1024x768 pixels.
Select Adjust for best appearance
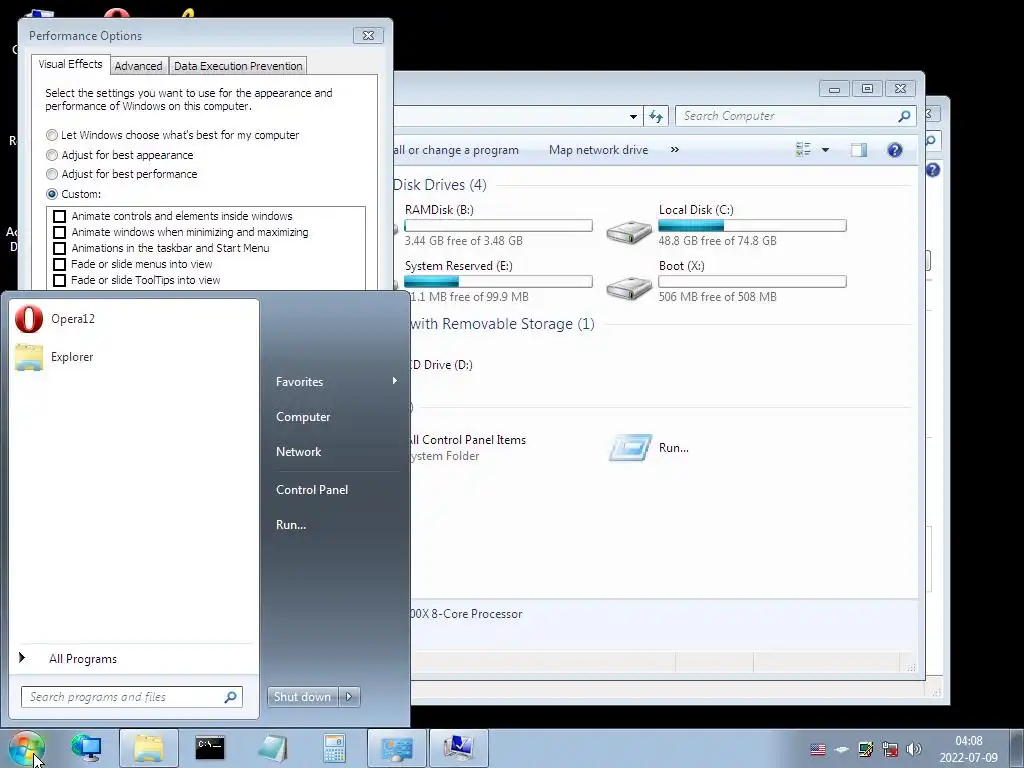pos(52,155)
